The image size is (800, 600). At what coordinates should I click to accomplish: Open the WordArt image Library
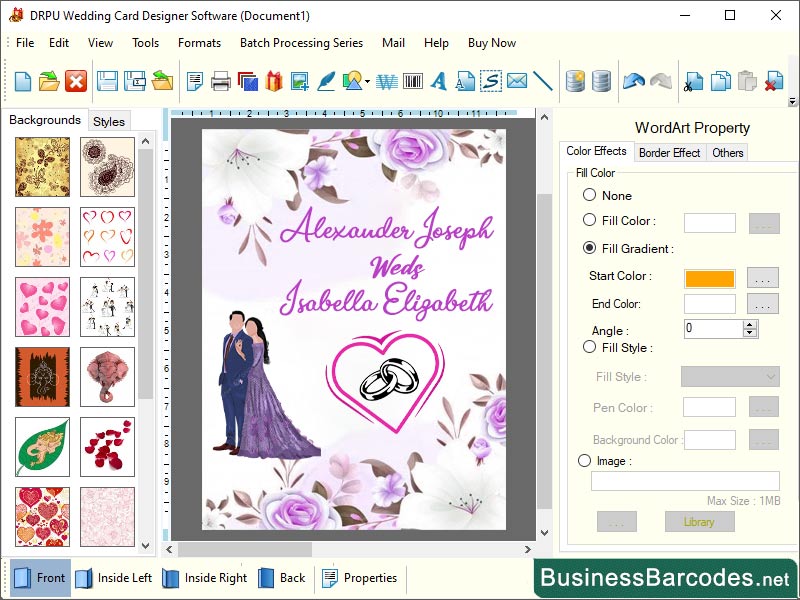point(699,521)
